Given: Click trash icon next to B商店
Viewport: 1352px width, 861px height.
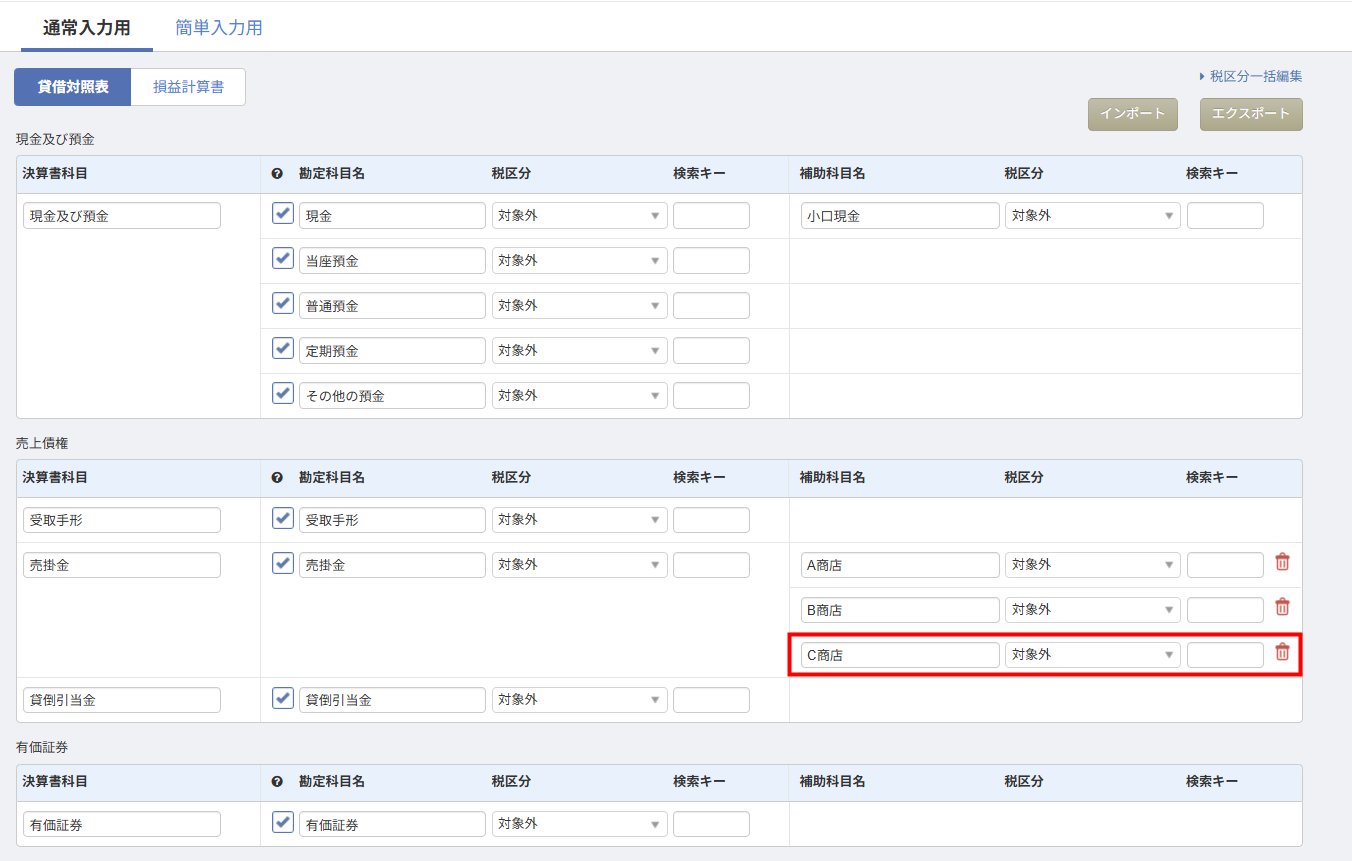Looking at the screenshot, I should 1282,608.
